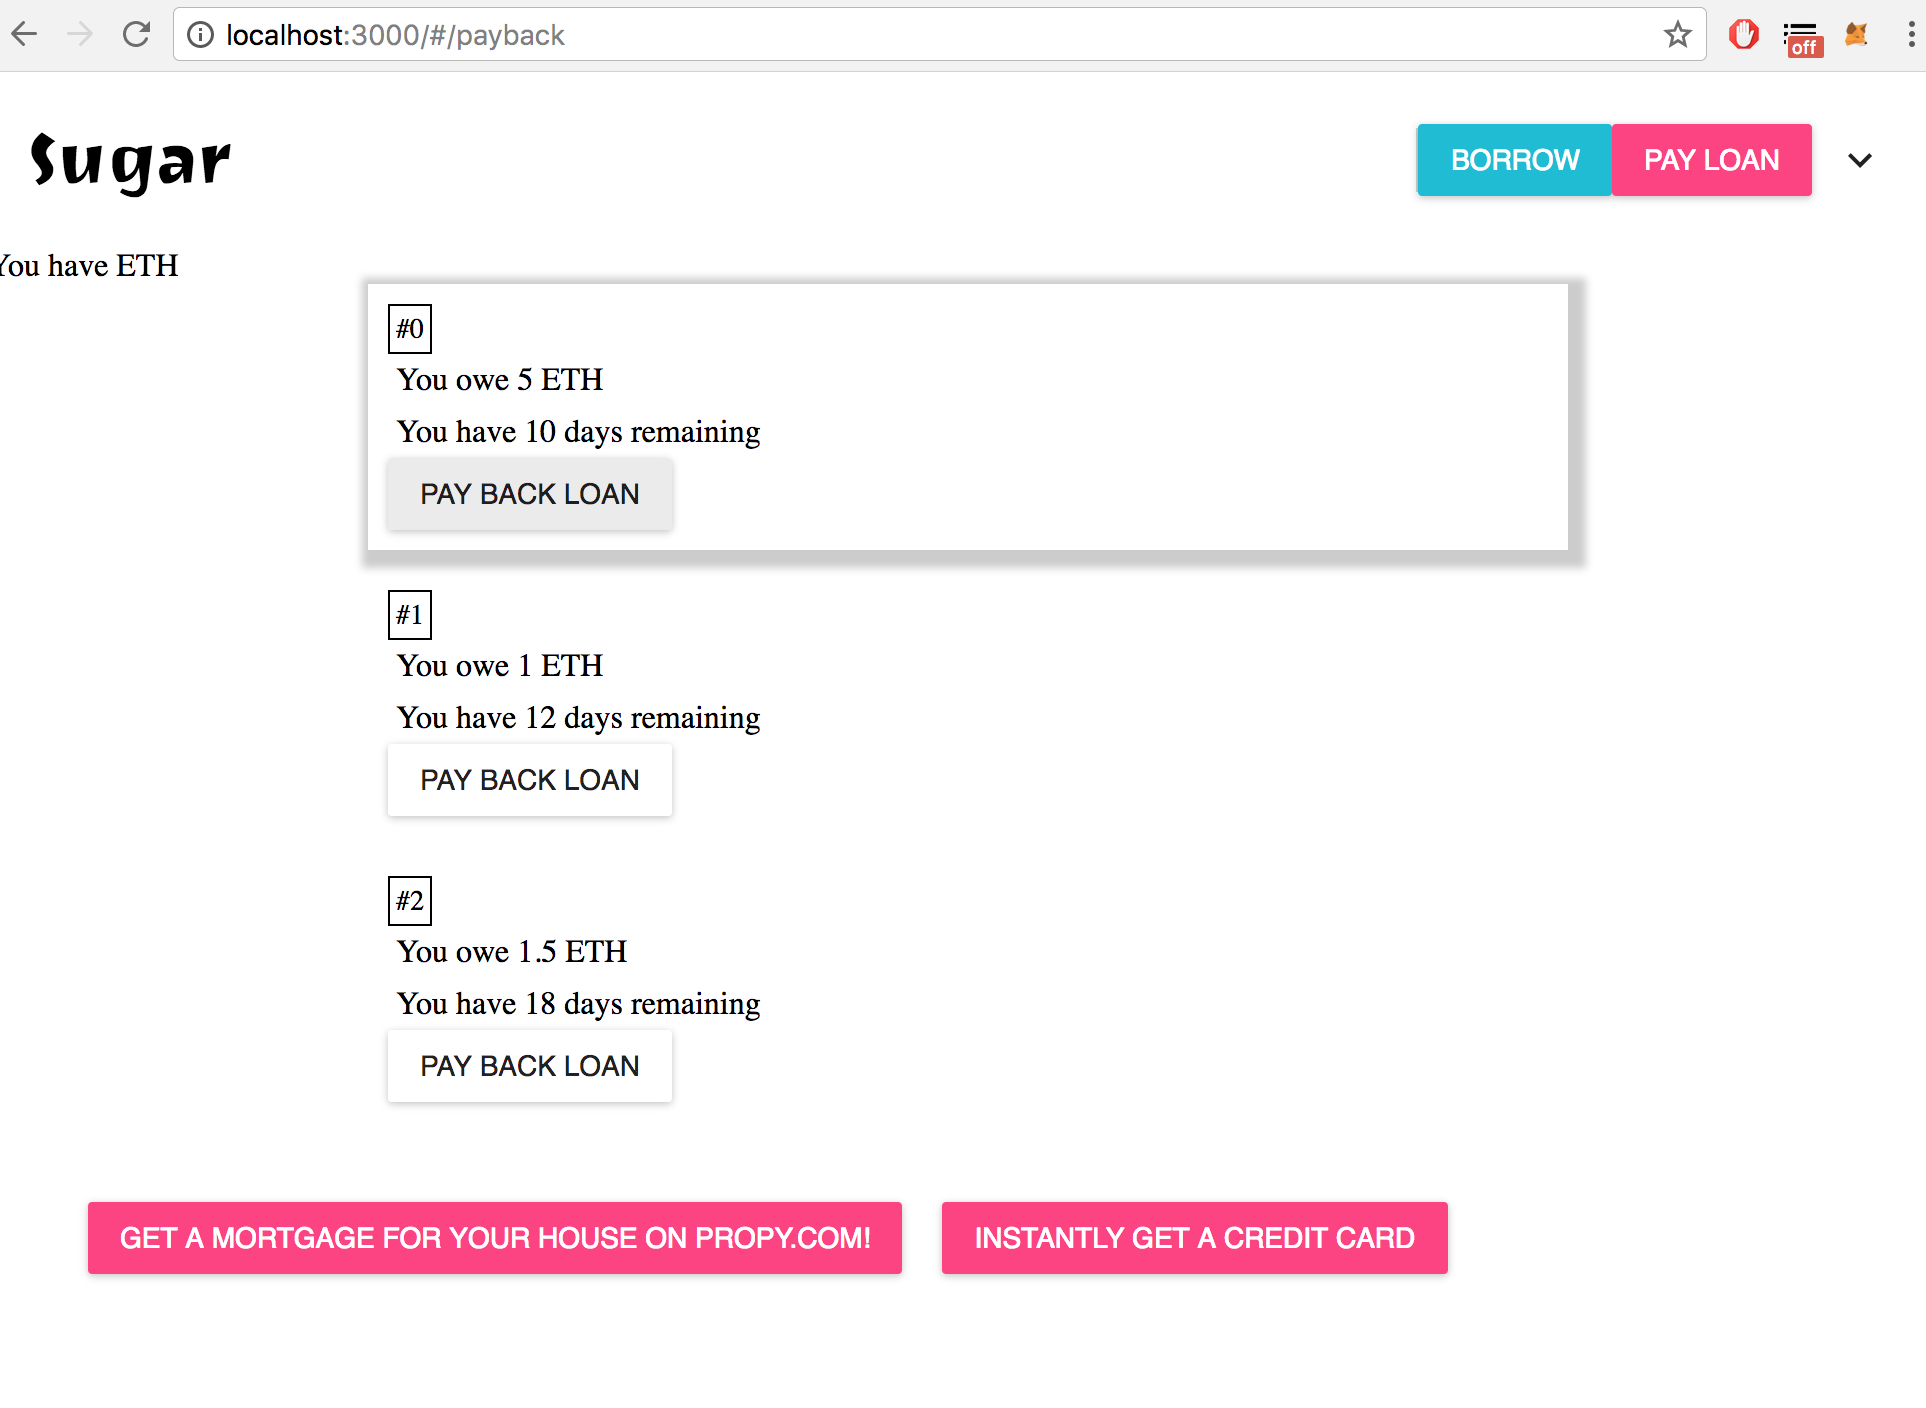Click Instantly Get a Credit Card button
The image size is (1926, 1408).
point(1194,1238)
